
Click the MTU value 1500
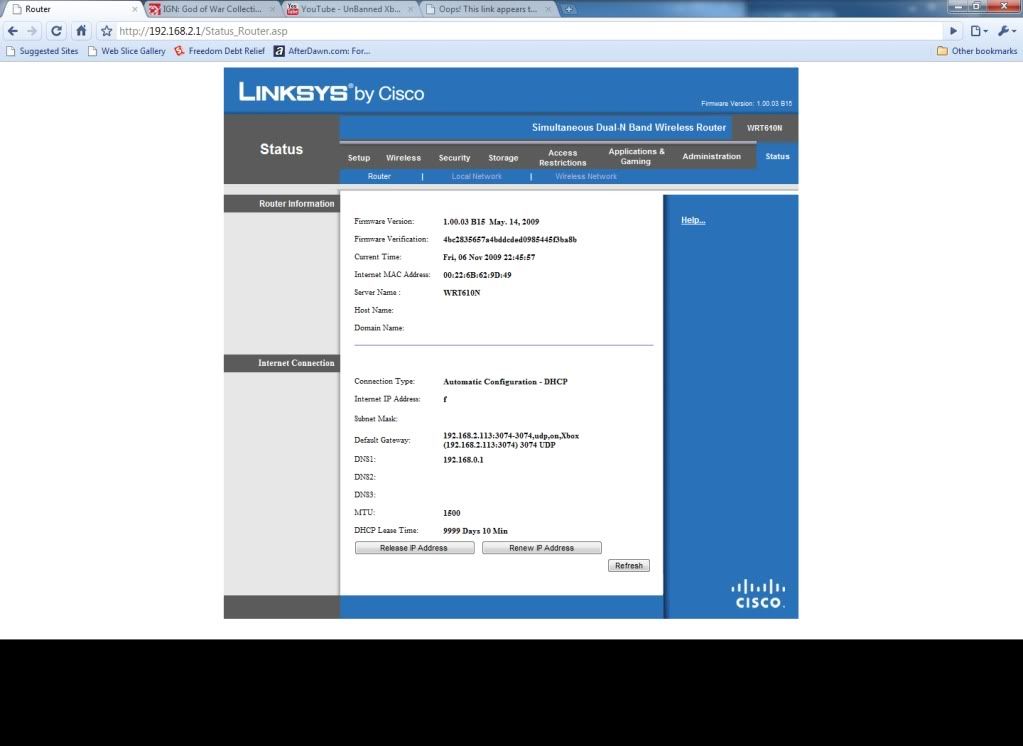[451, 513]
